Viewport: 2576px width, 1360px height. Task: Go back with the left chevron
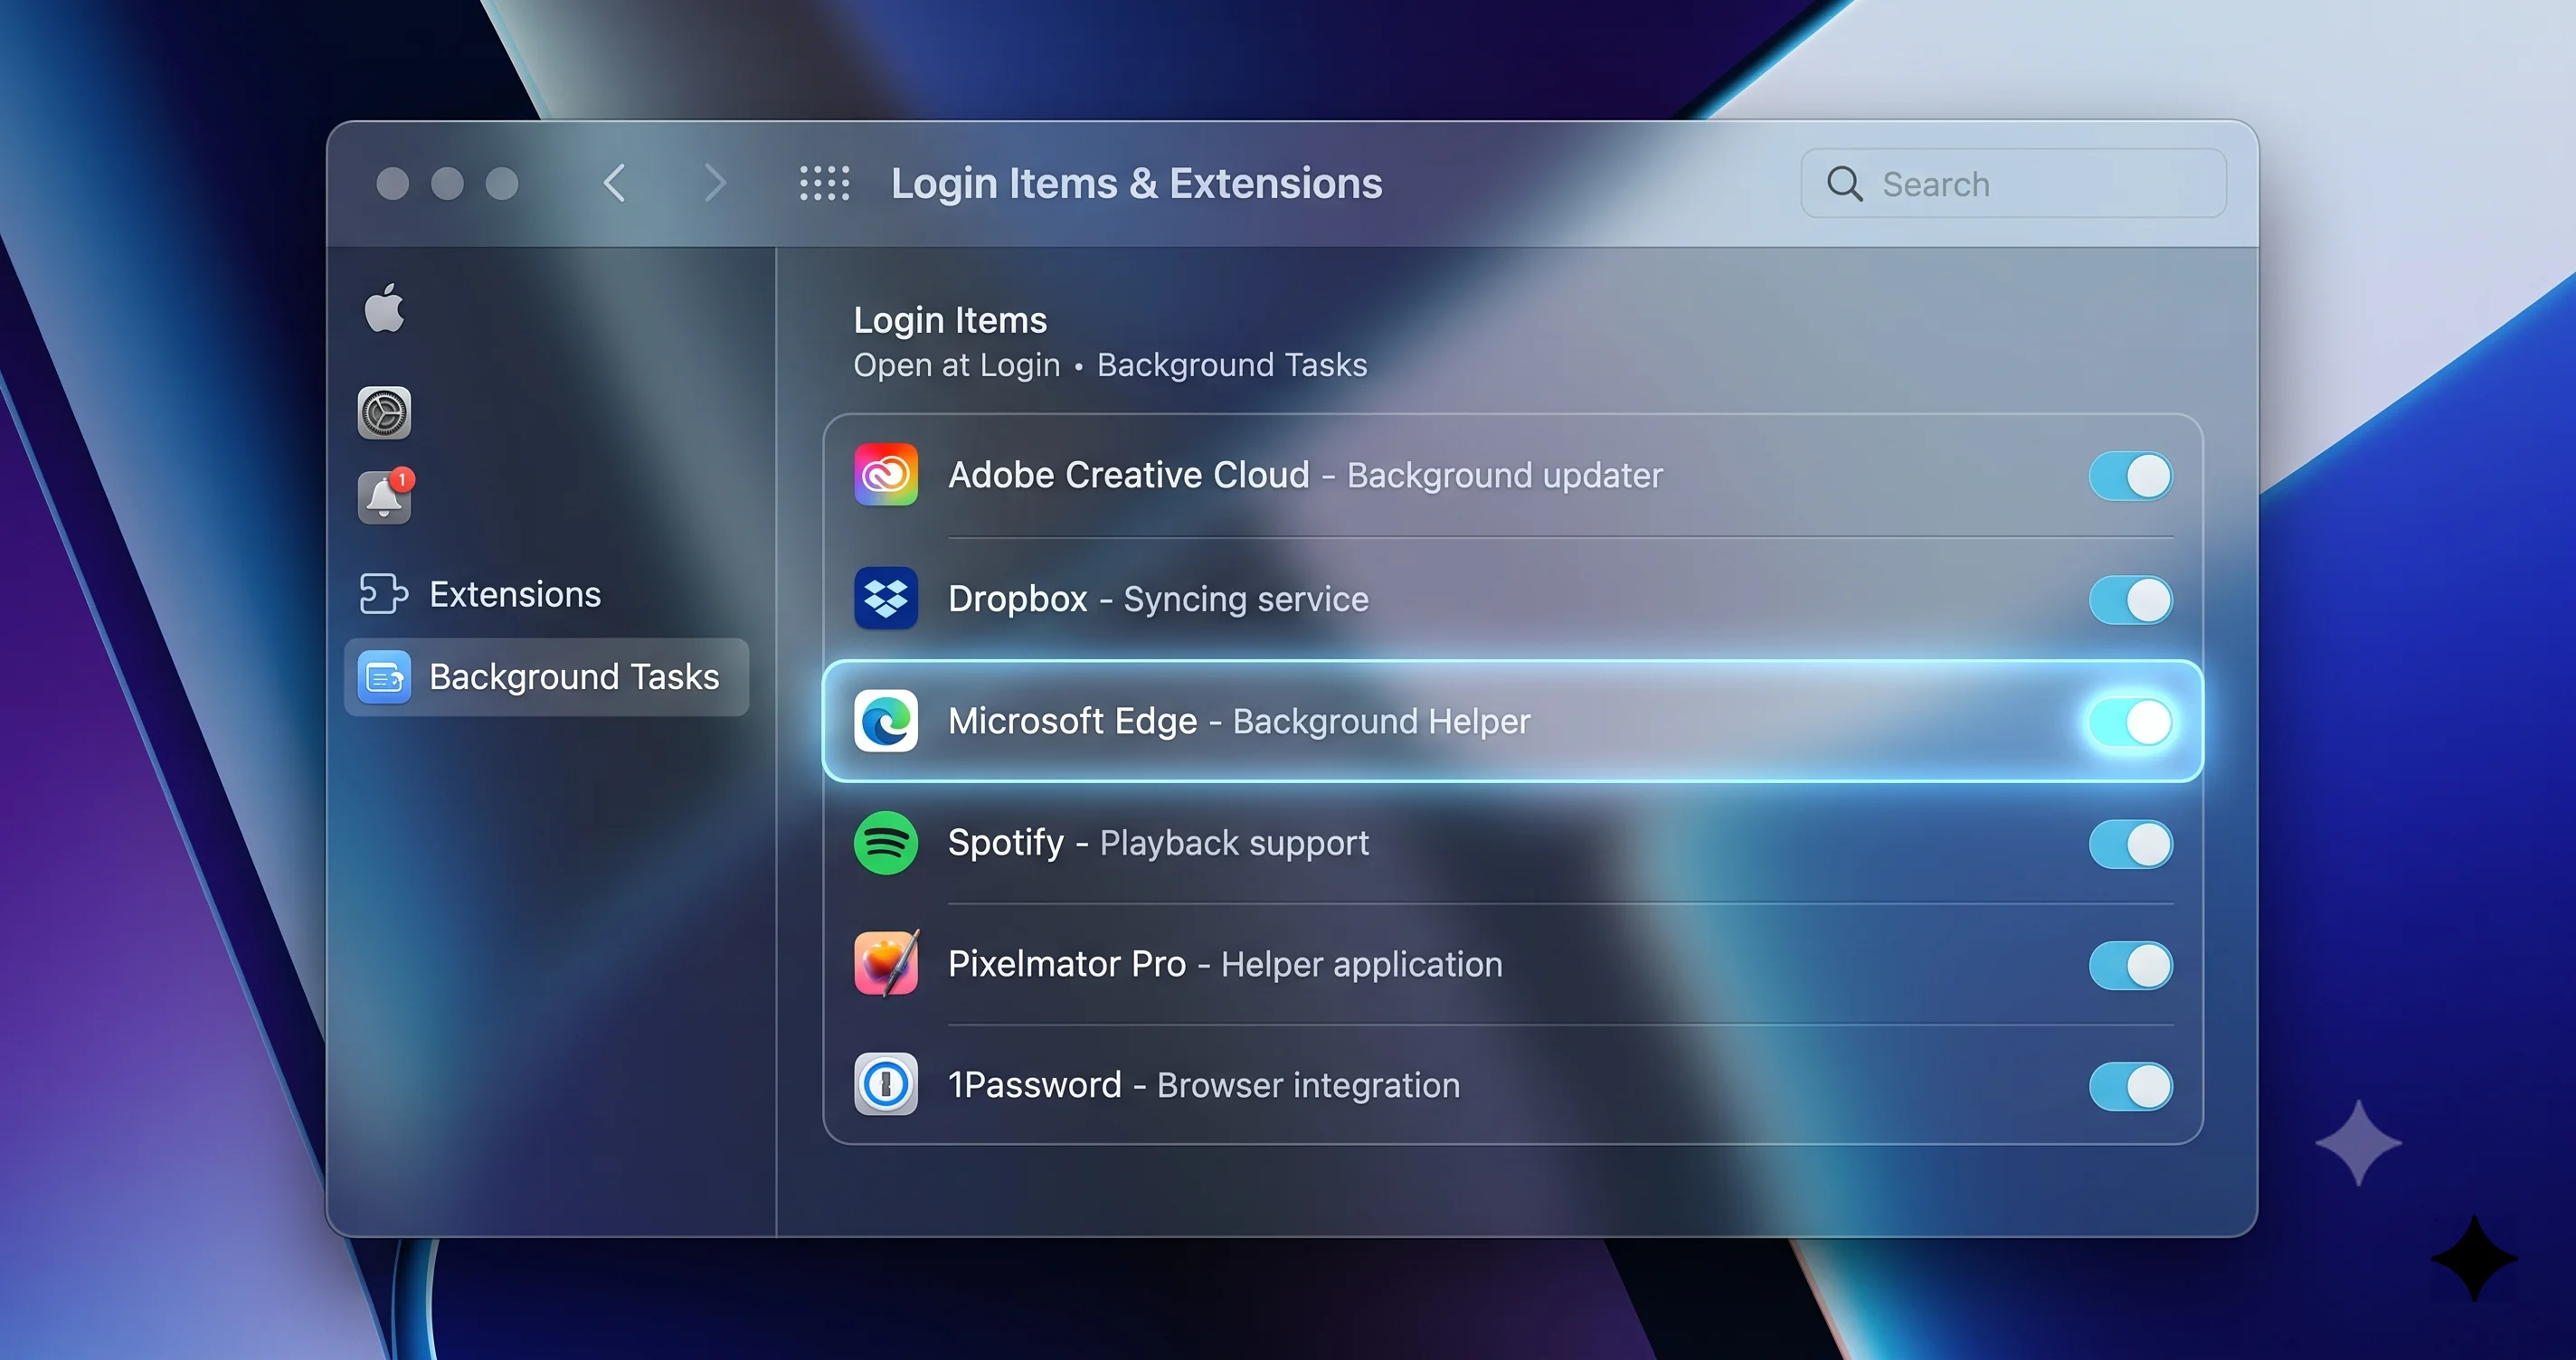[x=614, y=183]
